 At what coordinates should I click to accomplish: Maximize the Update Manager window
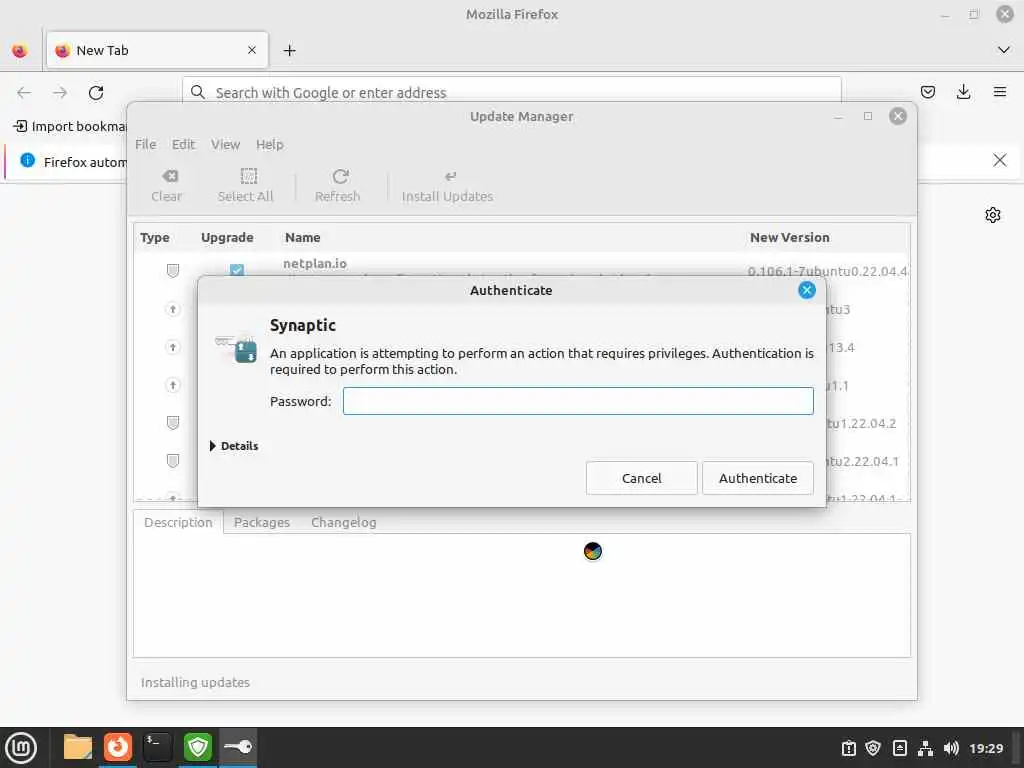tap(868, 116)
